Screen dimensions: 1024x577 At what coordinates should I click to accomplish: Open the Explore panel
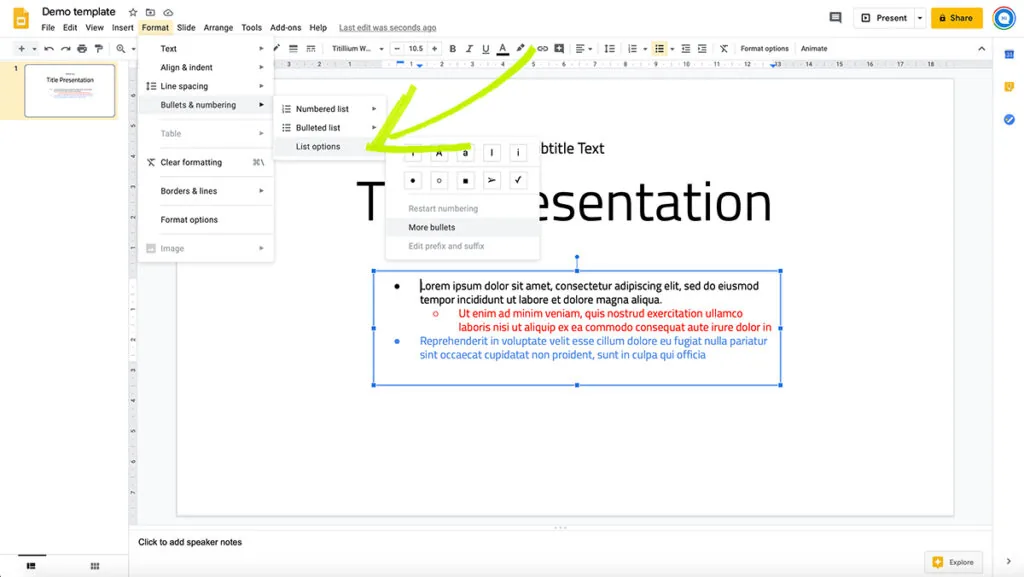[953, 562]
